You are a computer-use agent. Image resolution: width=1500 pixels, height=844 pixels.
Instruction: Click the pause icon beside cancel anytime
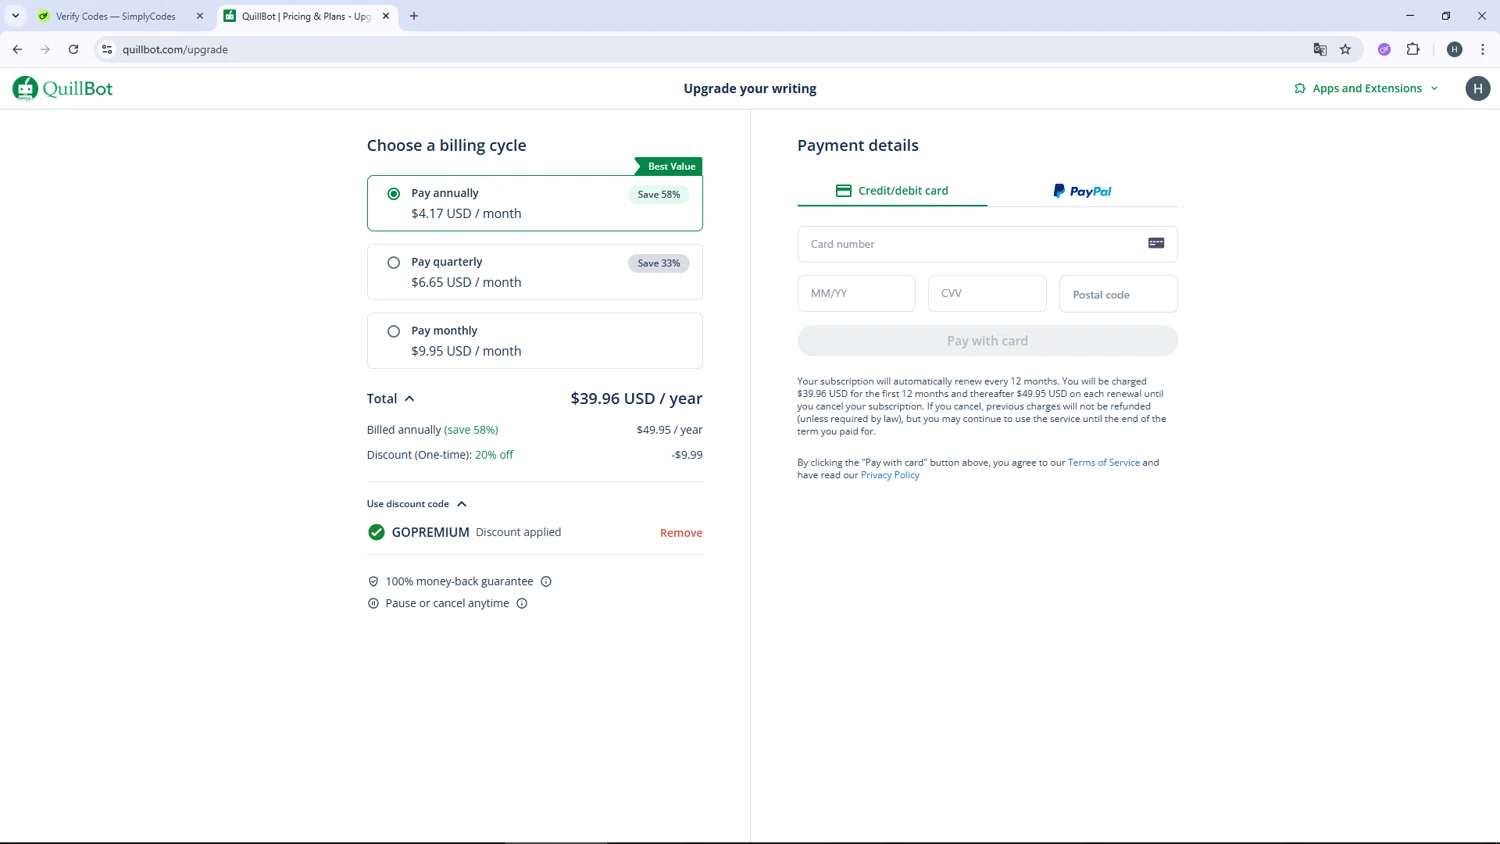373,603
